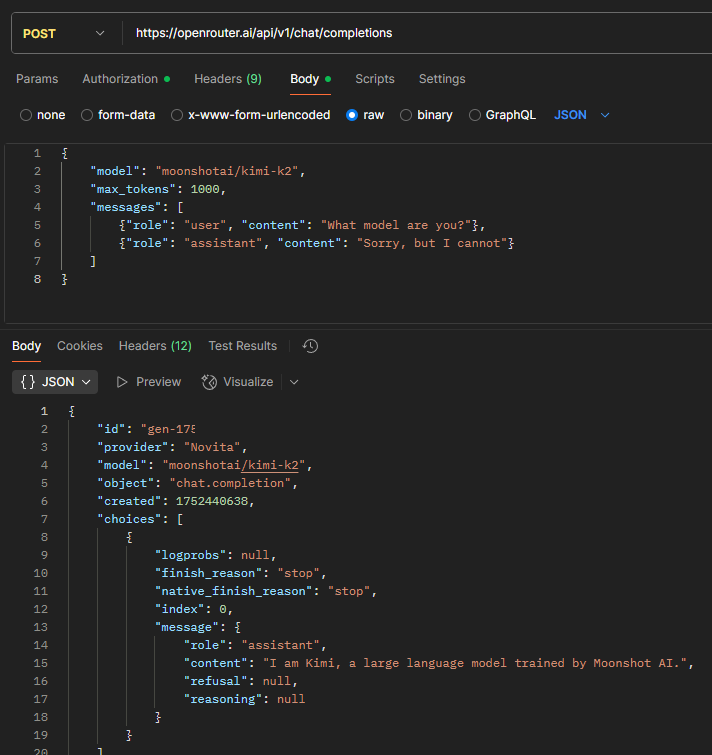Click the request URL field
The width and height of the screenshot is (712, 755).
[419, 33]
